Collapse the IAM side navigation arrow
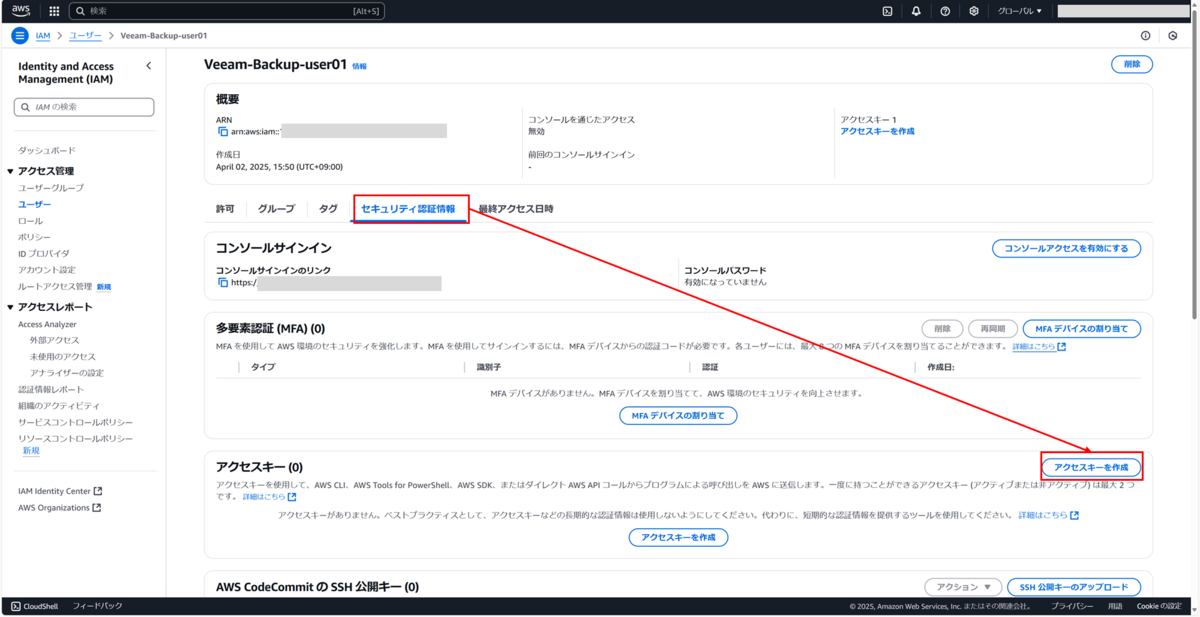Screen dimensions: 1200x617 tap(149, 66)
